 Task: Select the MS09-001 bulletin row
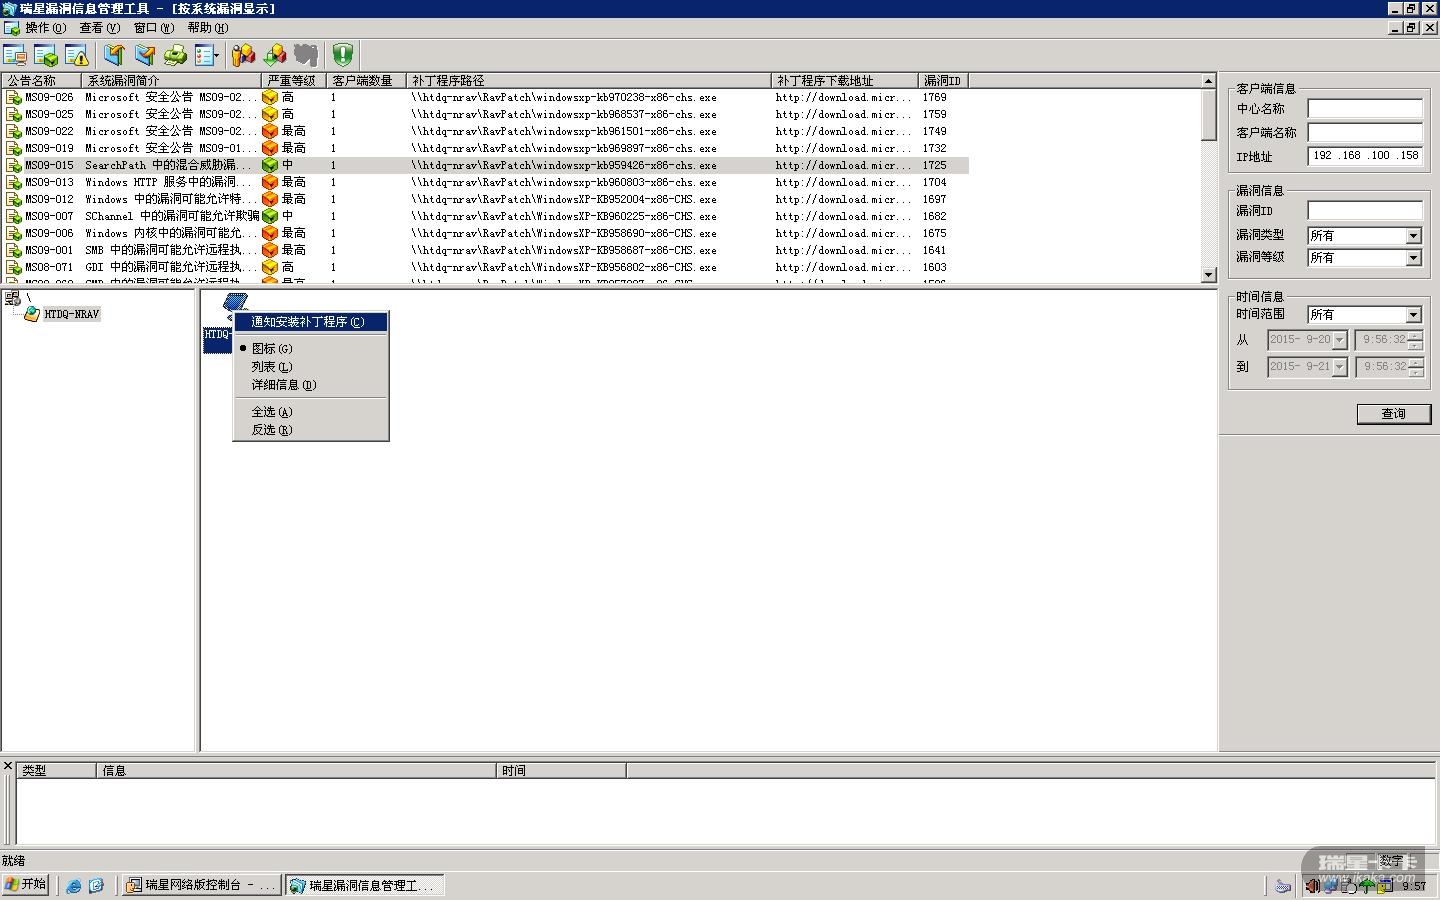tap(486, 251)
